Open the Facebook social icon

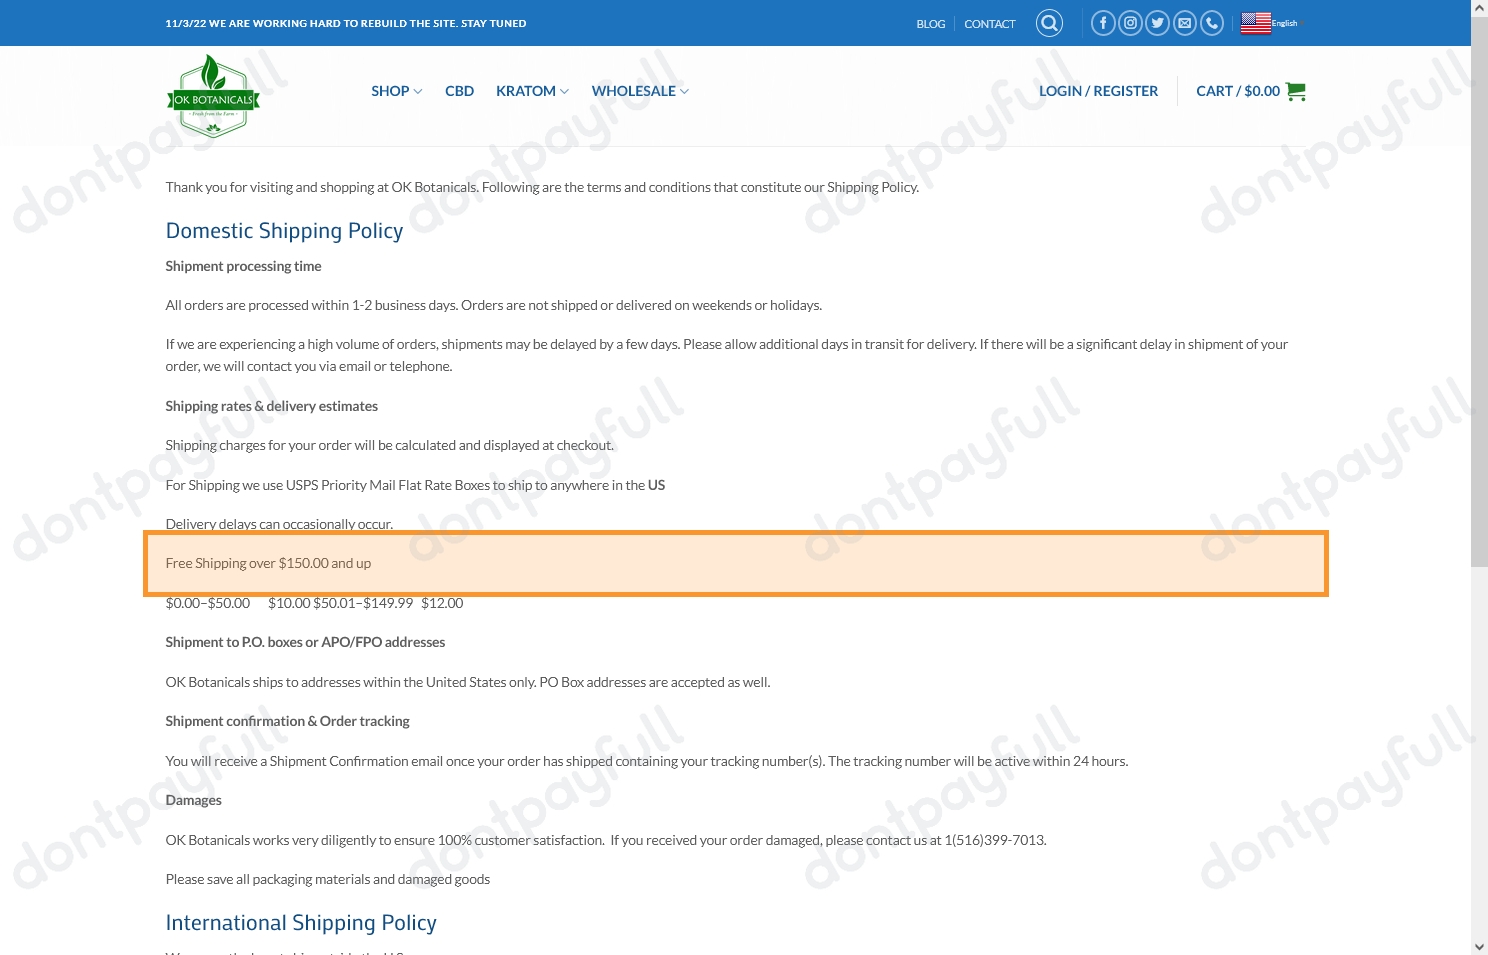(1103, 23)
